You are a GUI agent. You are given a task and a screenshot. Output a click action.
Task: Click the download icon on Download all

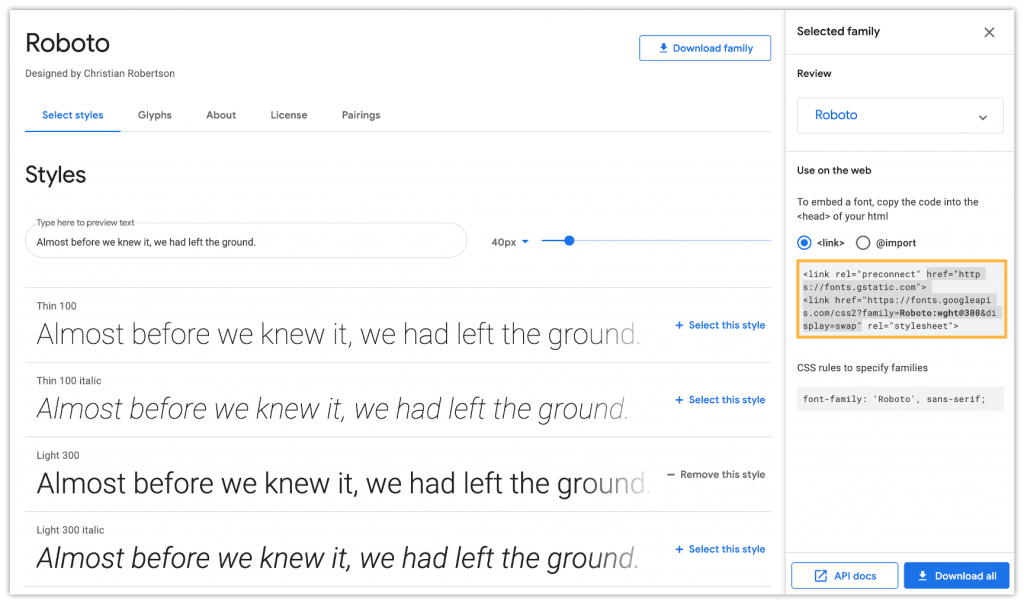pos(921,575)
